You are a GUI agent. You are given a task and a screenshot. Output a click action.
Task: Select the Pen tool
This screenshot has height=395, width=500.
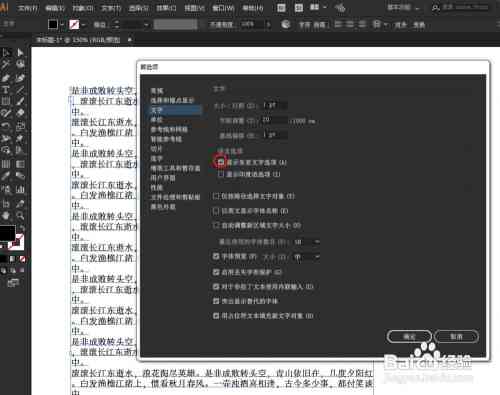point(6,78)
